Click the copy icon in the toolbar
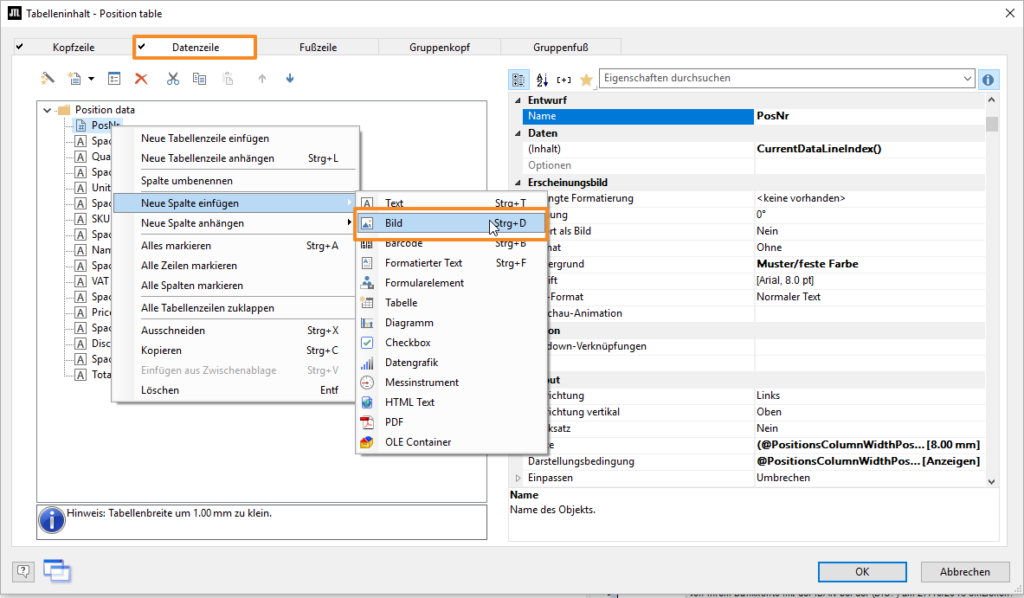Viewport: 1024px width, 598px height. click(199, 78)
